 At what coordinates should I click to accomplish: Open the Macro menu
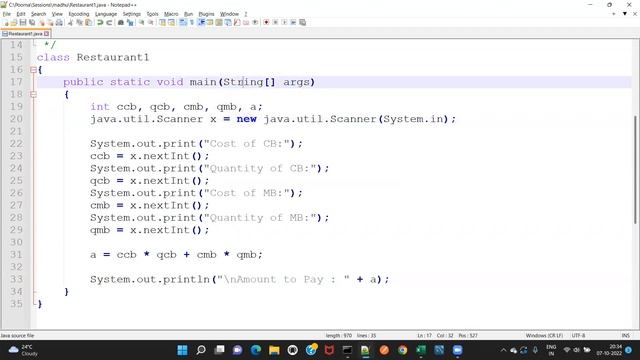click(171, 14)
